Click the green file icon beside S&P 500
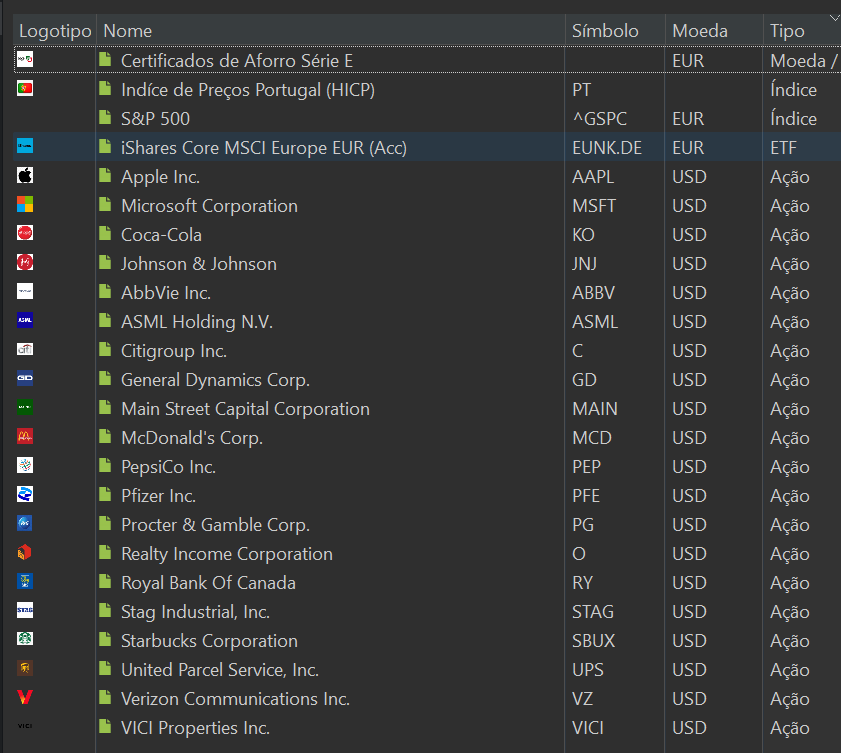 (105, 117)
